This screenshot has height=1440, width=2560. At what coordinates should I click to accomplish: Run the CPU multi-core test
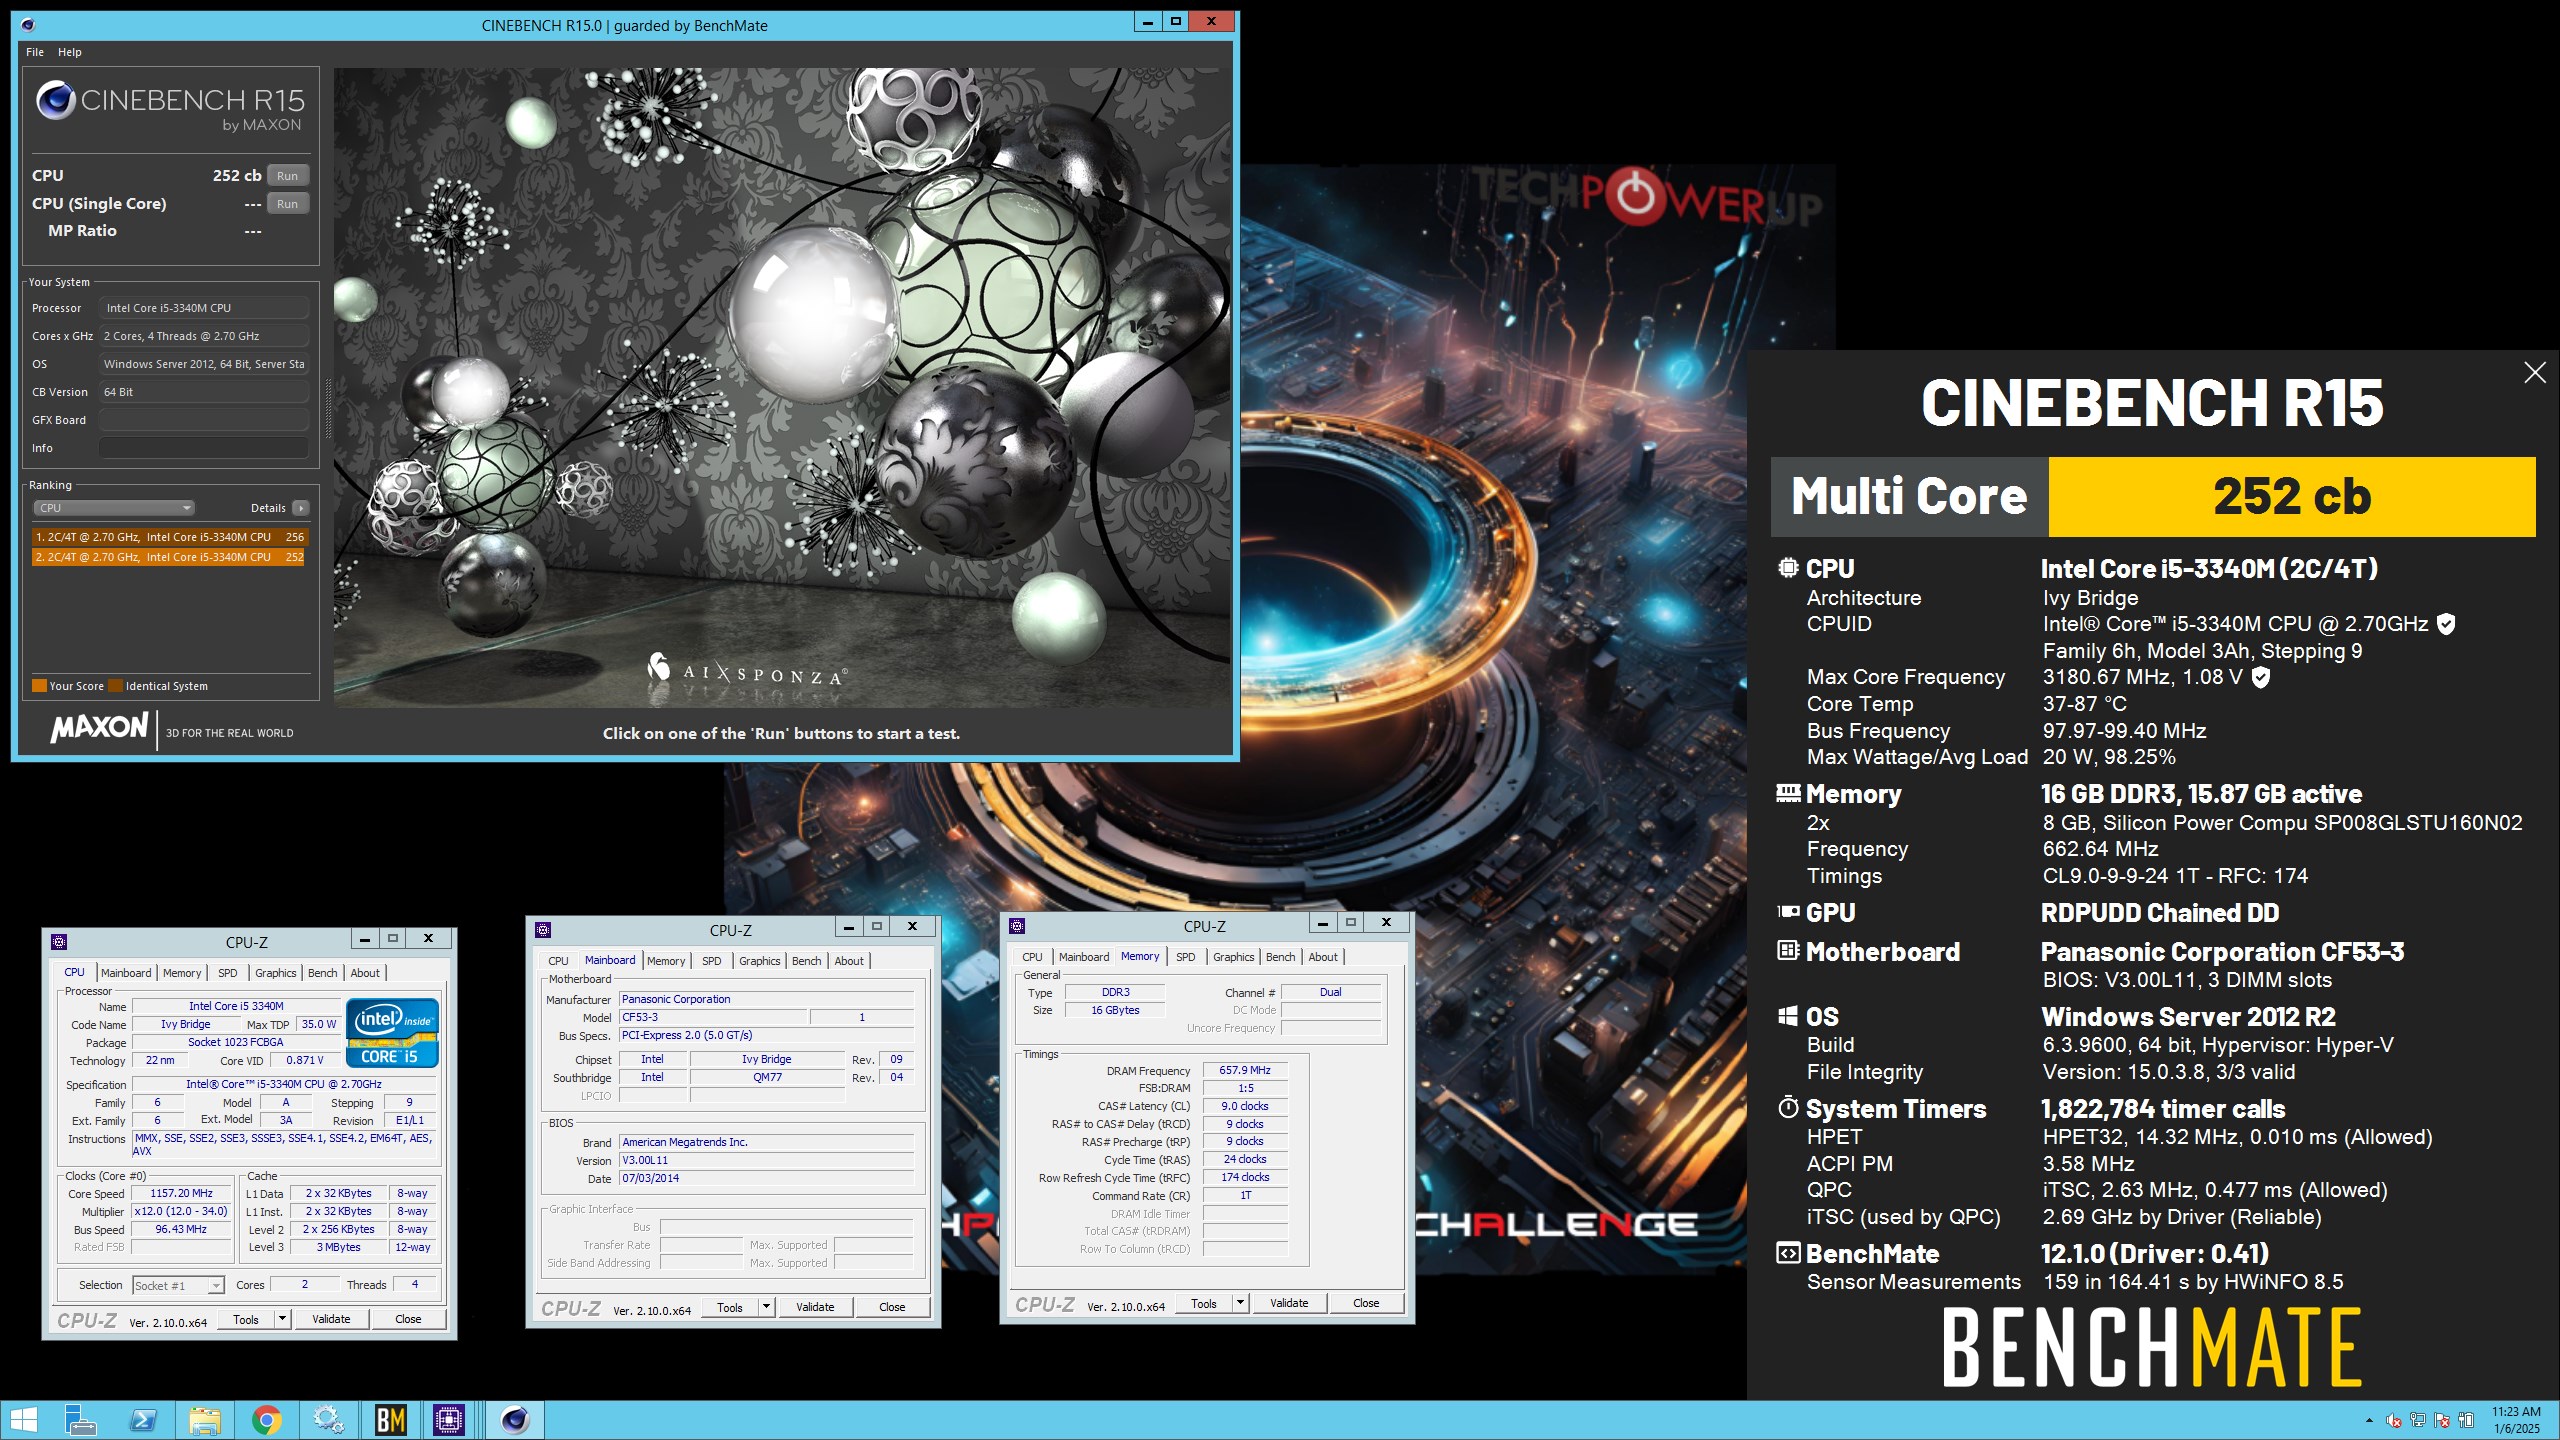[288, 176]
